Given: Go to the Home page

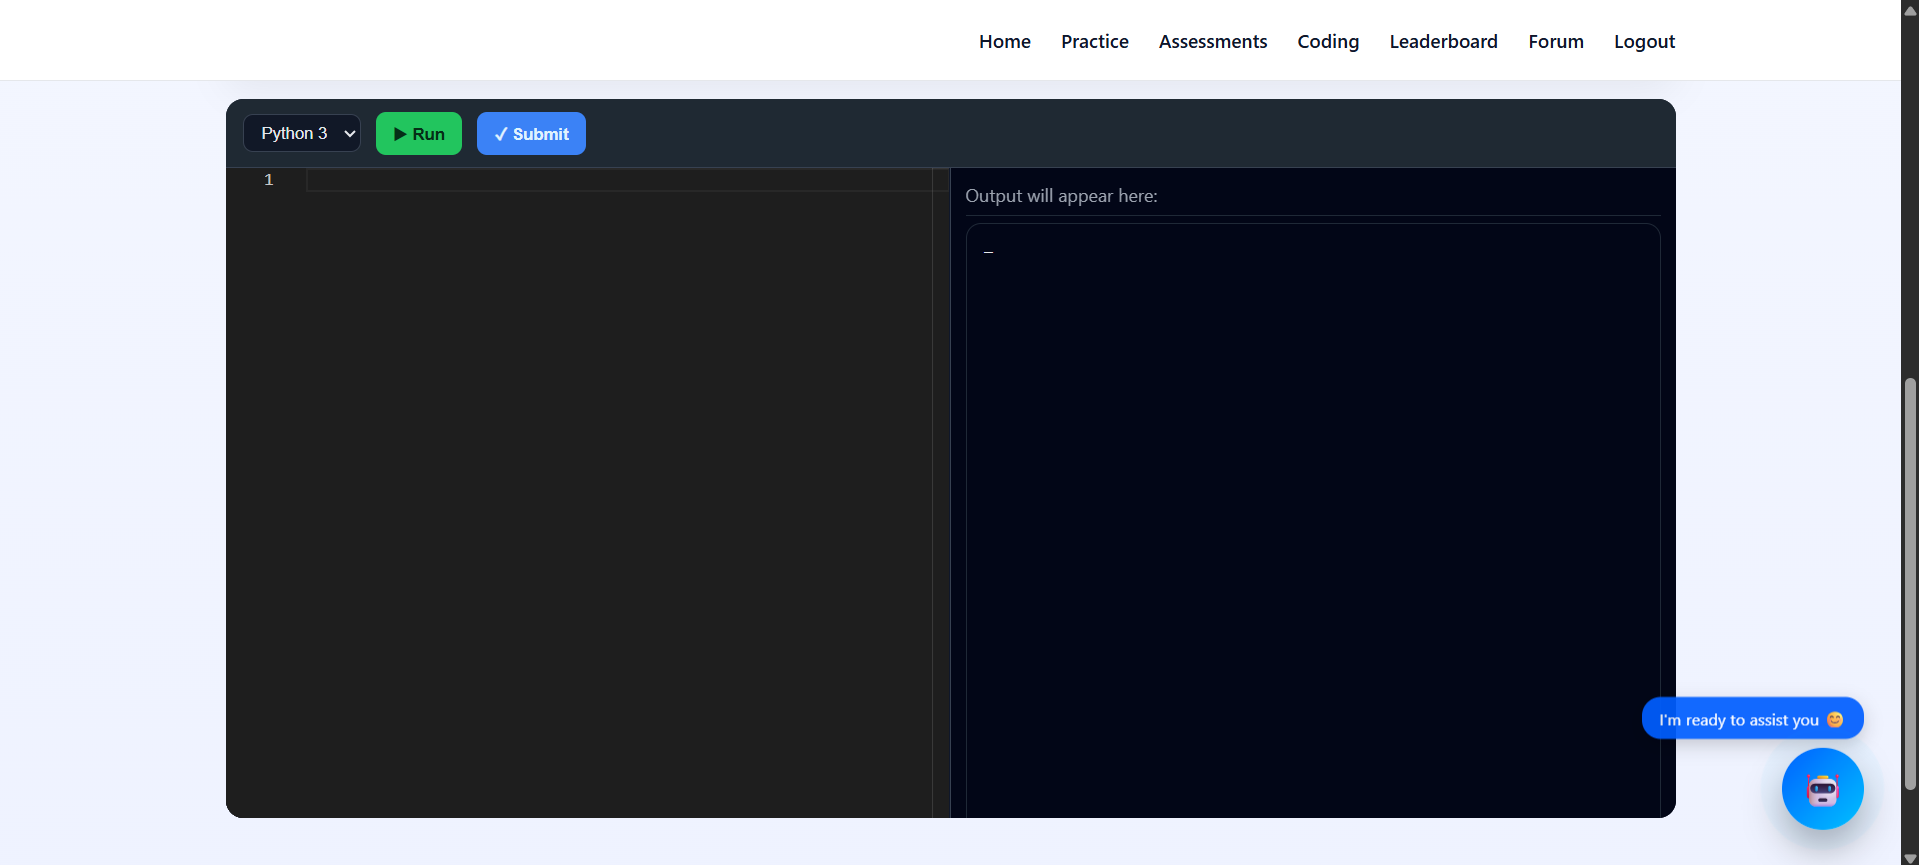Looking at the screenshot, I should click(x=1004, y=42).
